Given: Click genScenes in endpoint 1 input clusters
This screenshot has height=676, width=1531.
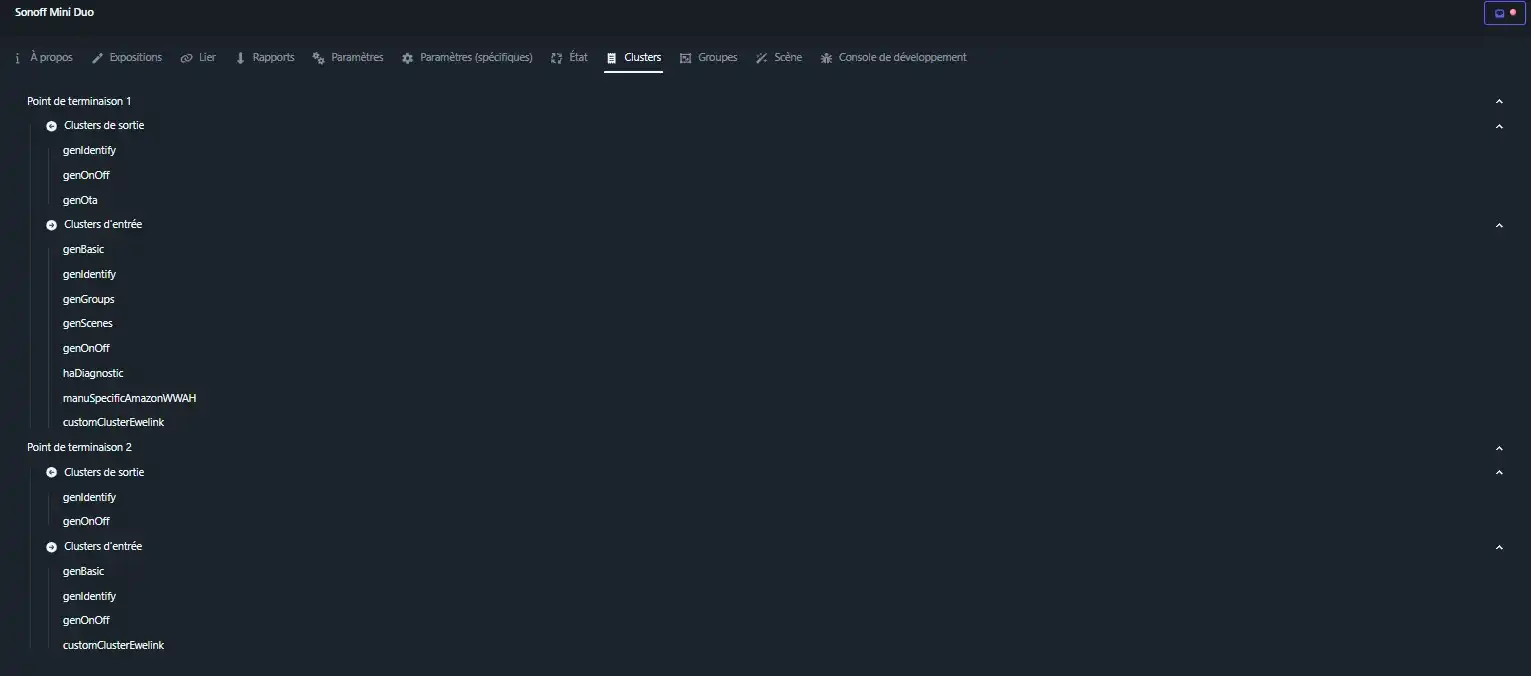Looking at the screenshot, I should click(88, 323).
